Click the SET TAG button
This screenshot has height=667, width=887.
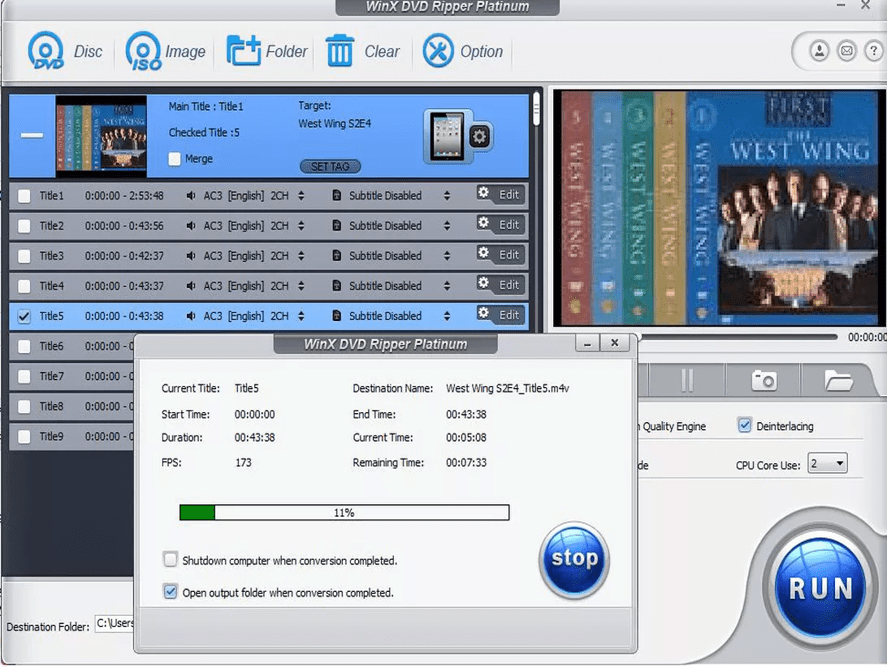pyautogui.click(x=329, y=166)
